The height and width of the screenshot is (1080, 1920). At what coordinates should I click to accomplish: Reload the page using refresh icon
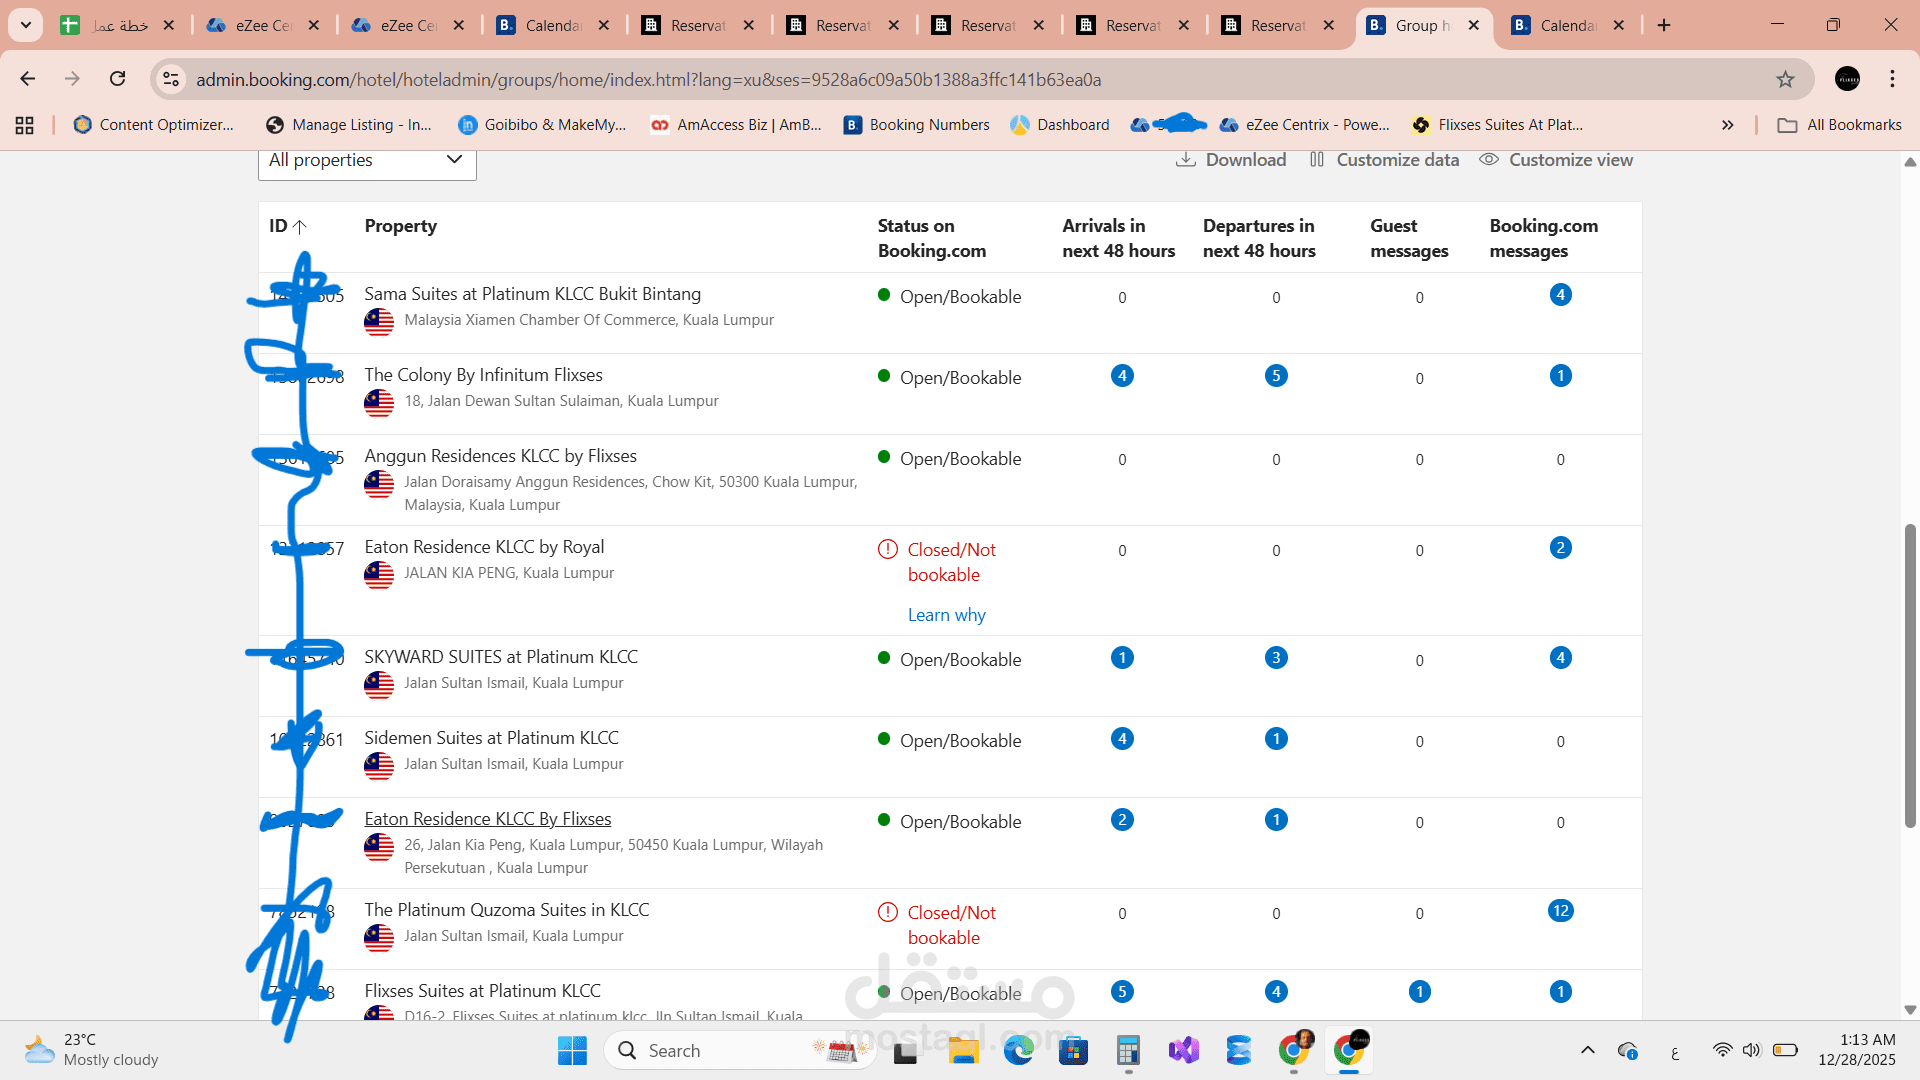[x=118, y=79]
